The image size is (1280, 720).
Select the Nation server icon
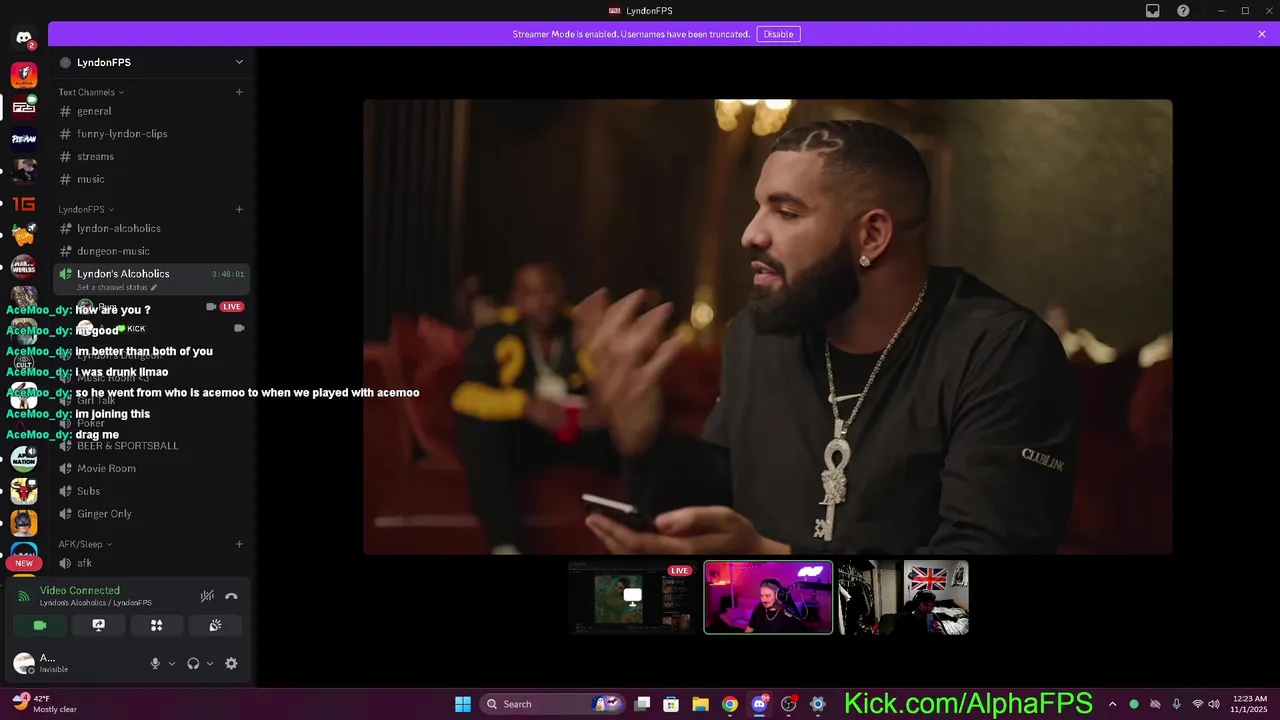[x=24, y=459]
